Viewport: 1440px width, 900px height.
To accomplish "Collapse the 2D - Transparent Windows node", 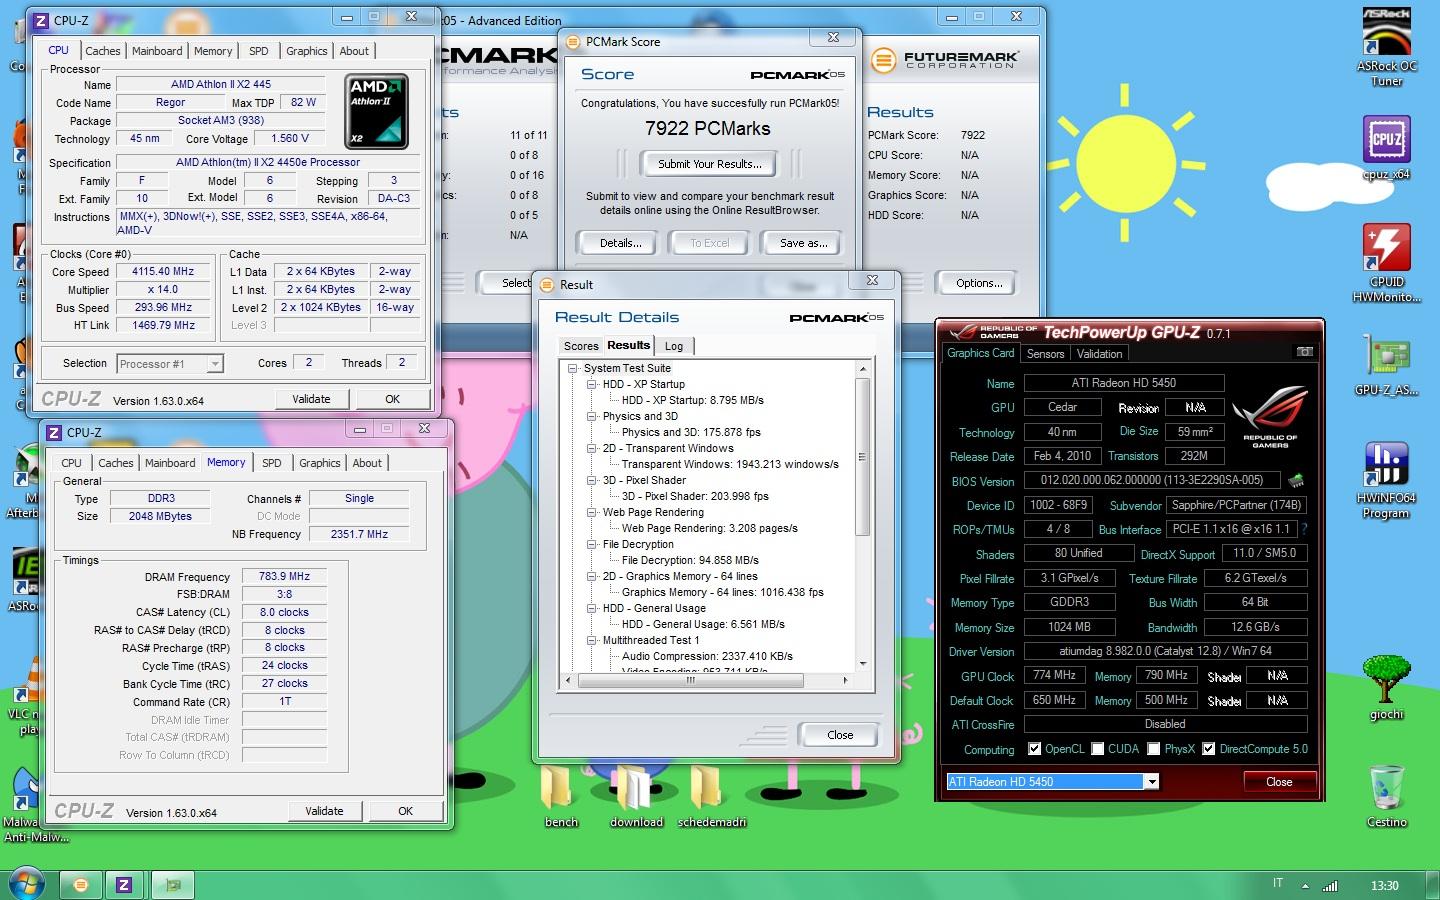I will 592,448.
